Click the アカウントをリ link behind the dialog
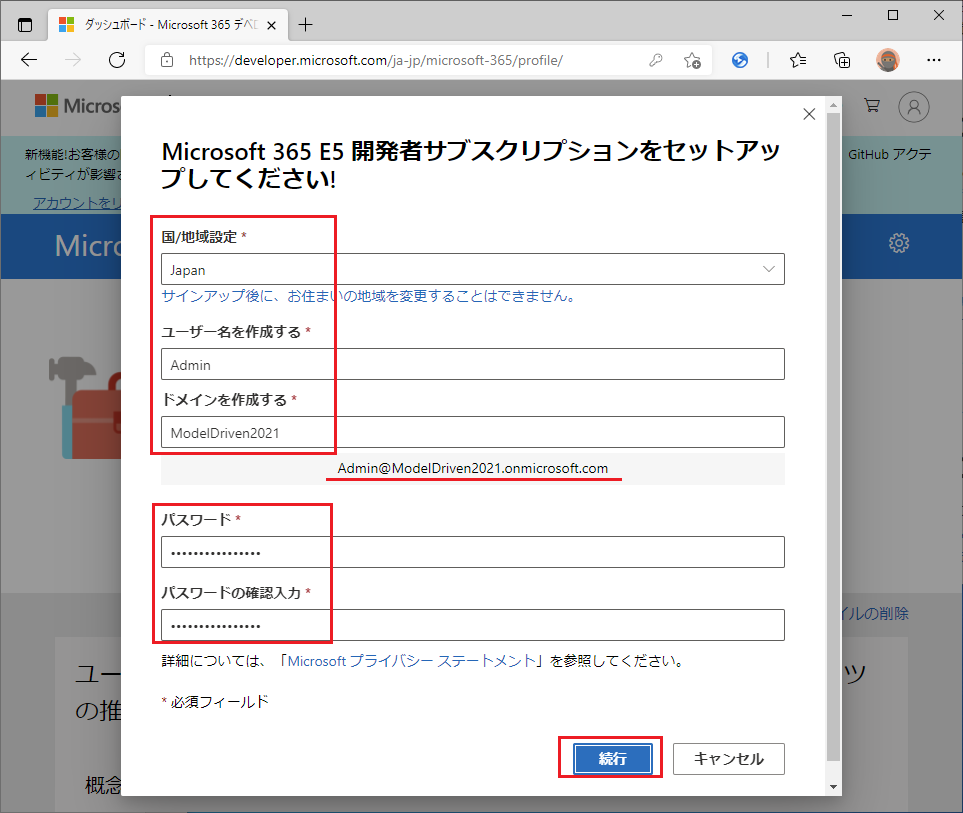Image resolution: width=963 pixels, height=813 pixels. click(x=76, y=203)
